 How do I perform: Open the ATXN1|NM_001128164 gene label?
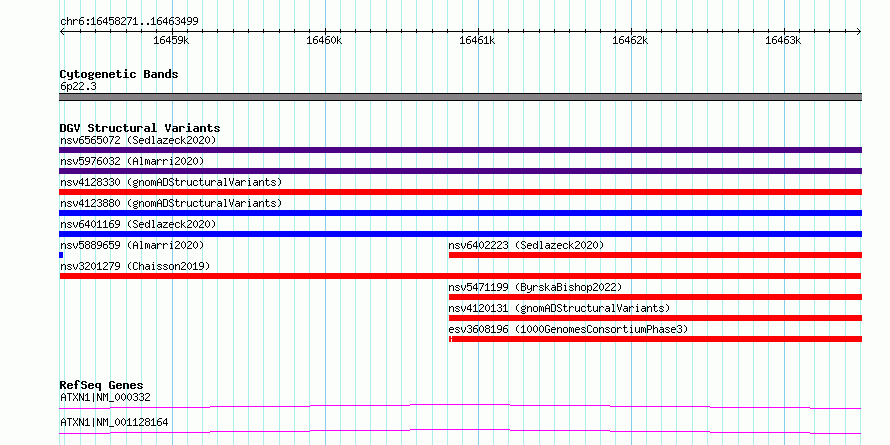click(x=114, y=423)
